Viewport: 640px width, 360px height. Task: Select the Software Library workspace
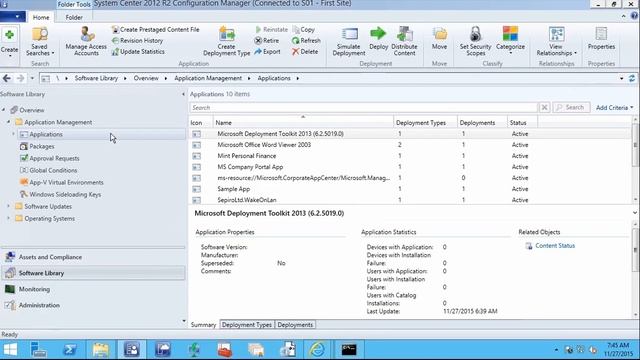93,273
